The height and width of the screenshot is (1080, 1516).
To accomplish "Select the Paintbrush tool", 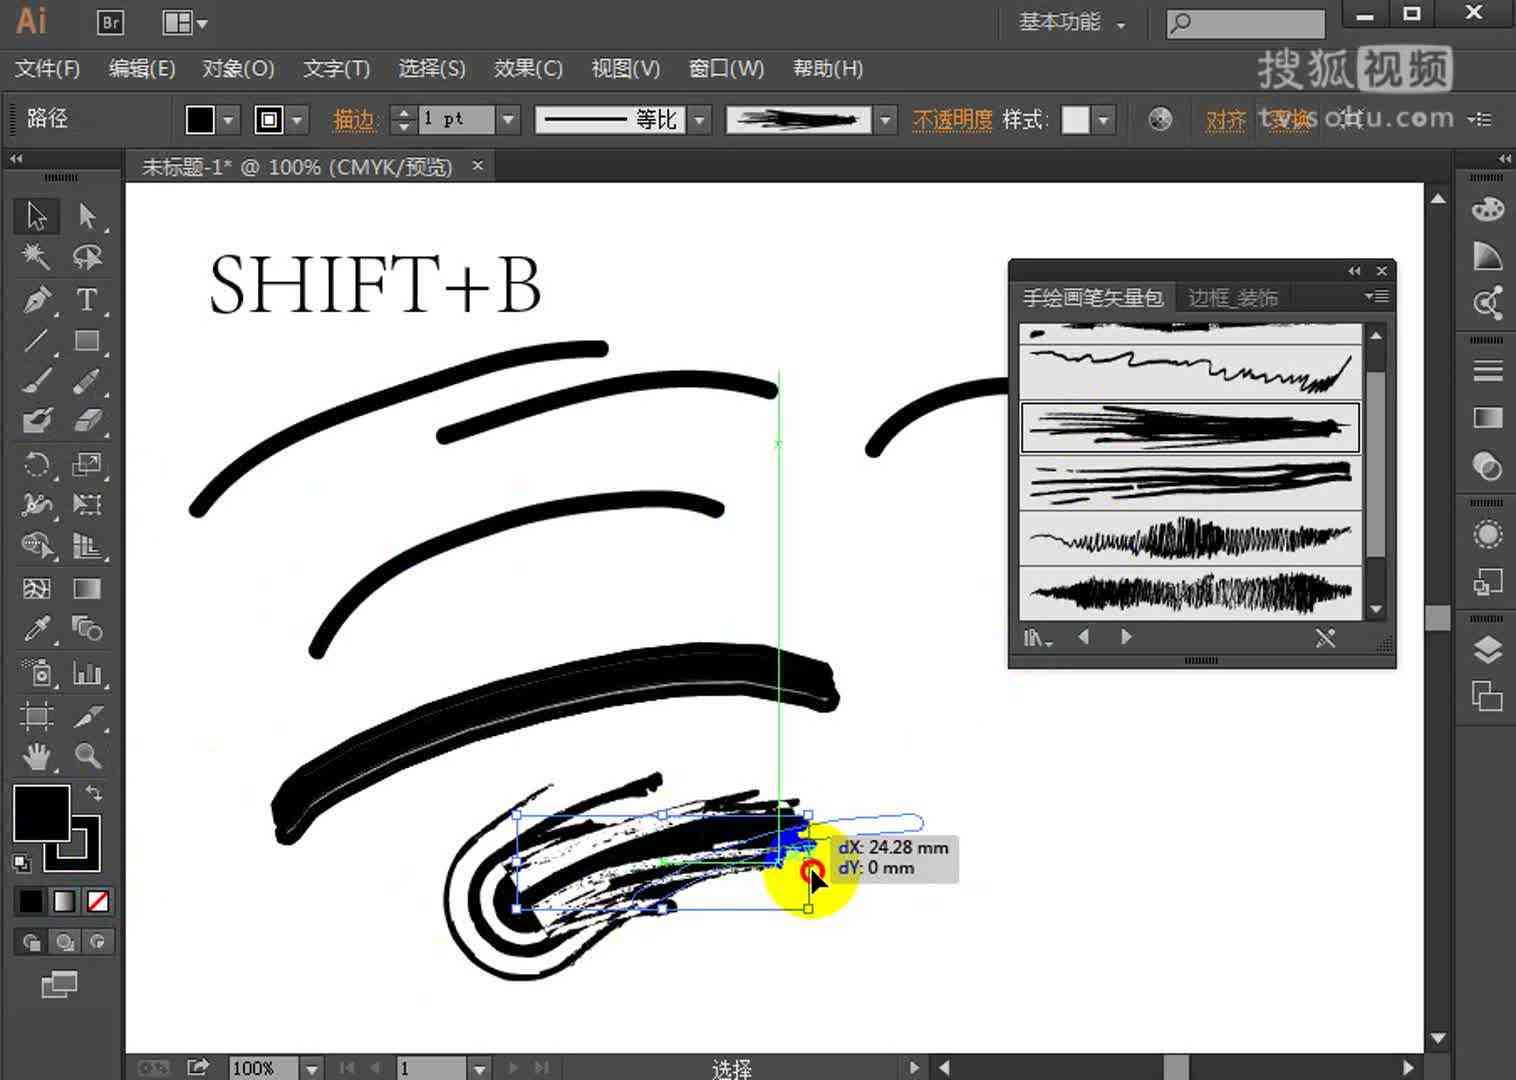I will (37, 381).
